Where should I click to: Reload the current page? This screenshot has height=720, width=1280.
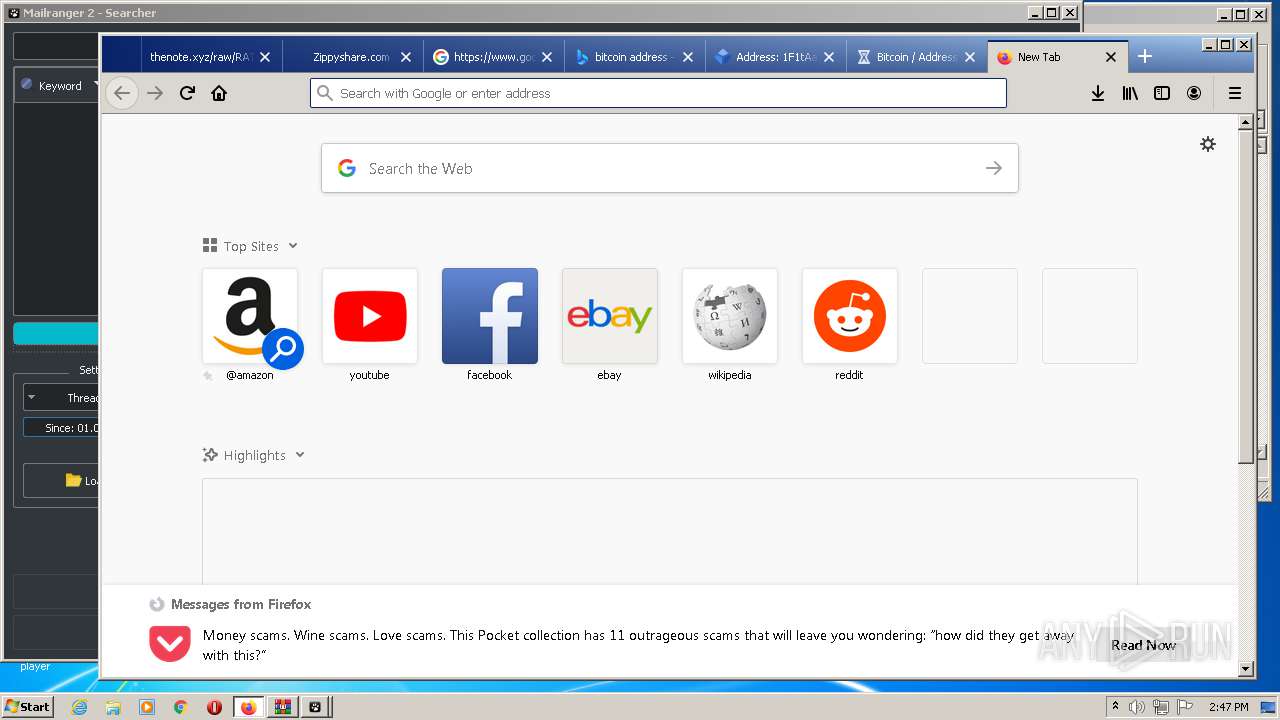pyautogui.click(x=187, y=93)
